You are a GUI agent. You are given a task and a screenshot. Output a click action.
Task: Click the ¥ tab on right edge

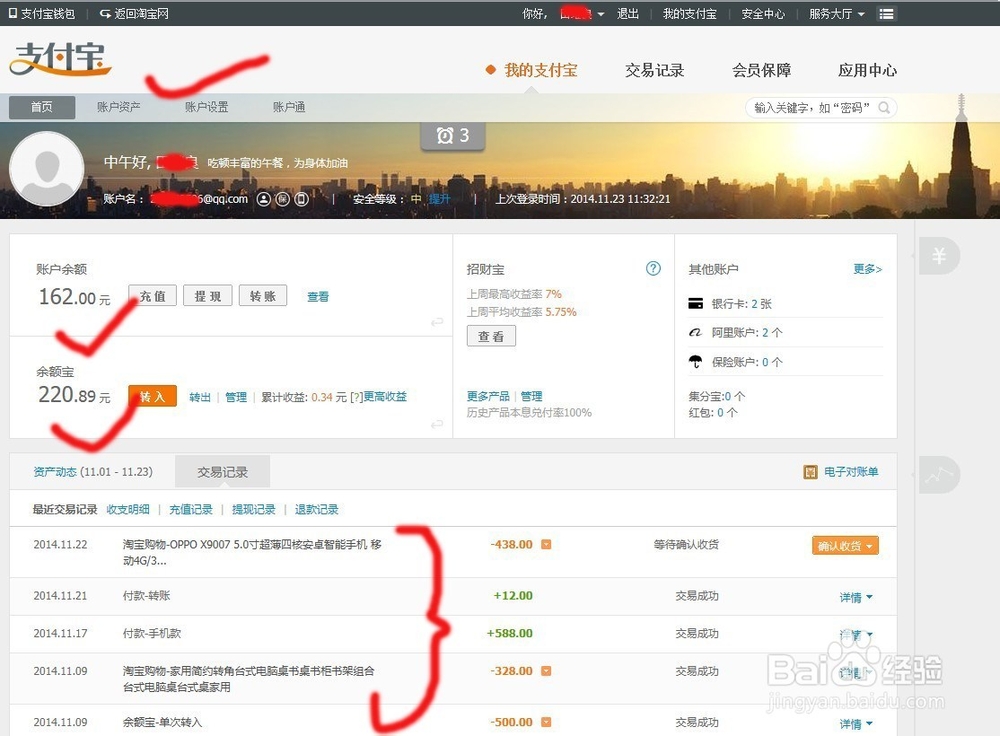point(938,256)
